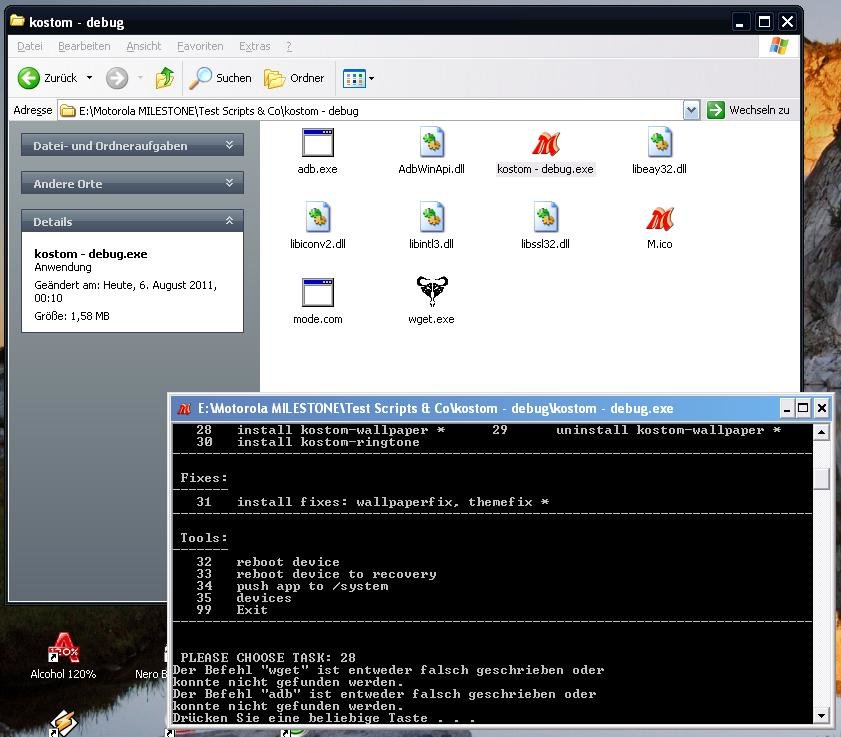
Task: Click 'install kostom-ringtone' console line
Action: coord(328,442)
